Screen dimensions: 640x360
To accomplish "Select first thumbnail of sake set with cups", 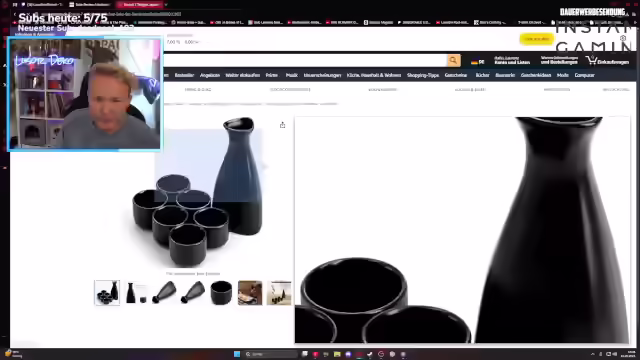I will 107,293.
